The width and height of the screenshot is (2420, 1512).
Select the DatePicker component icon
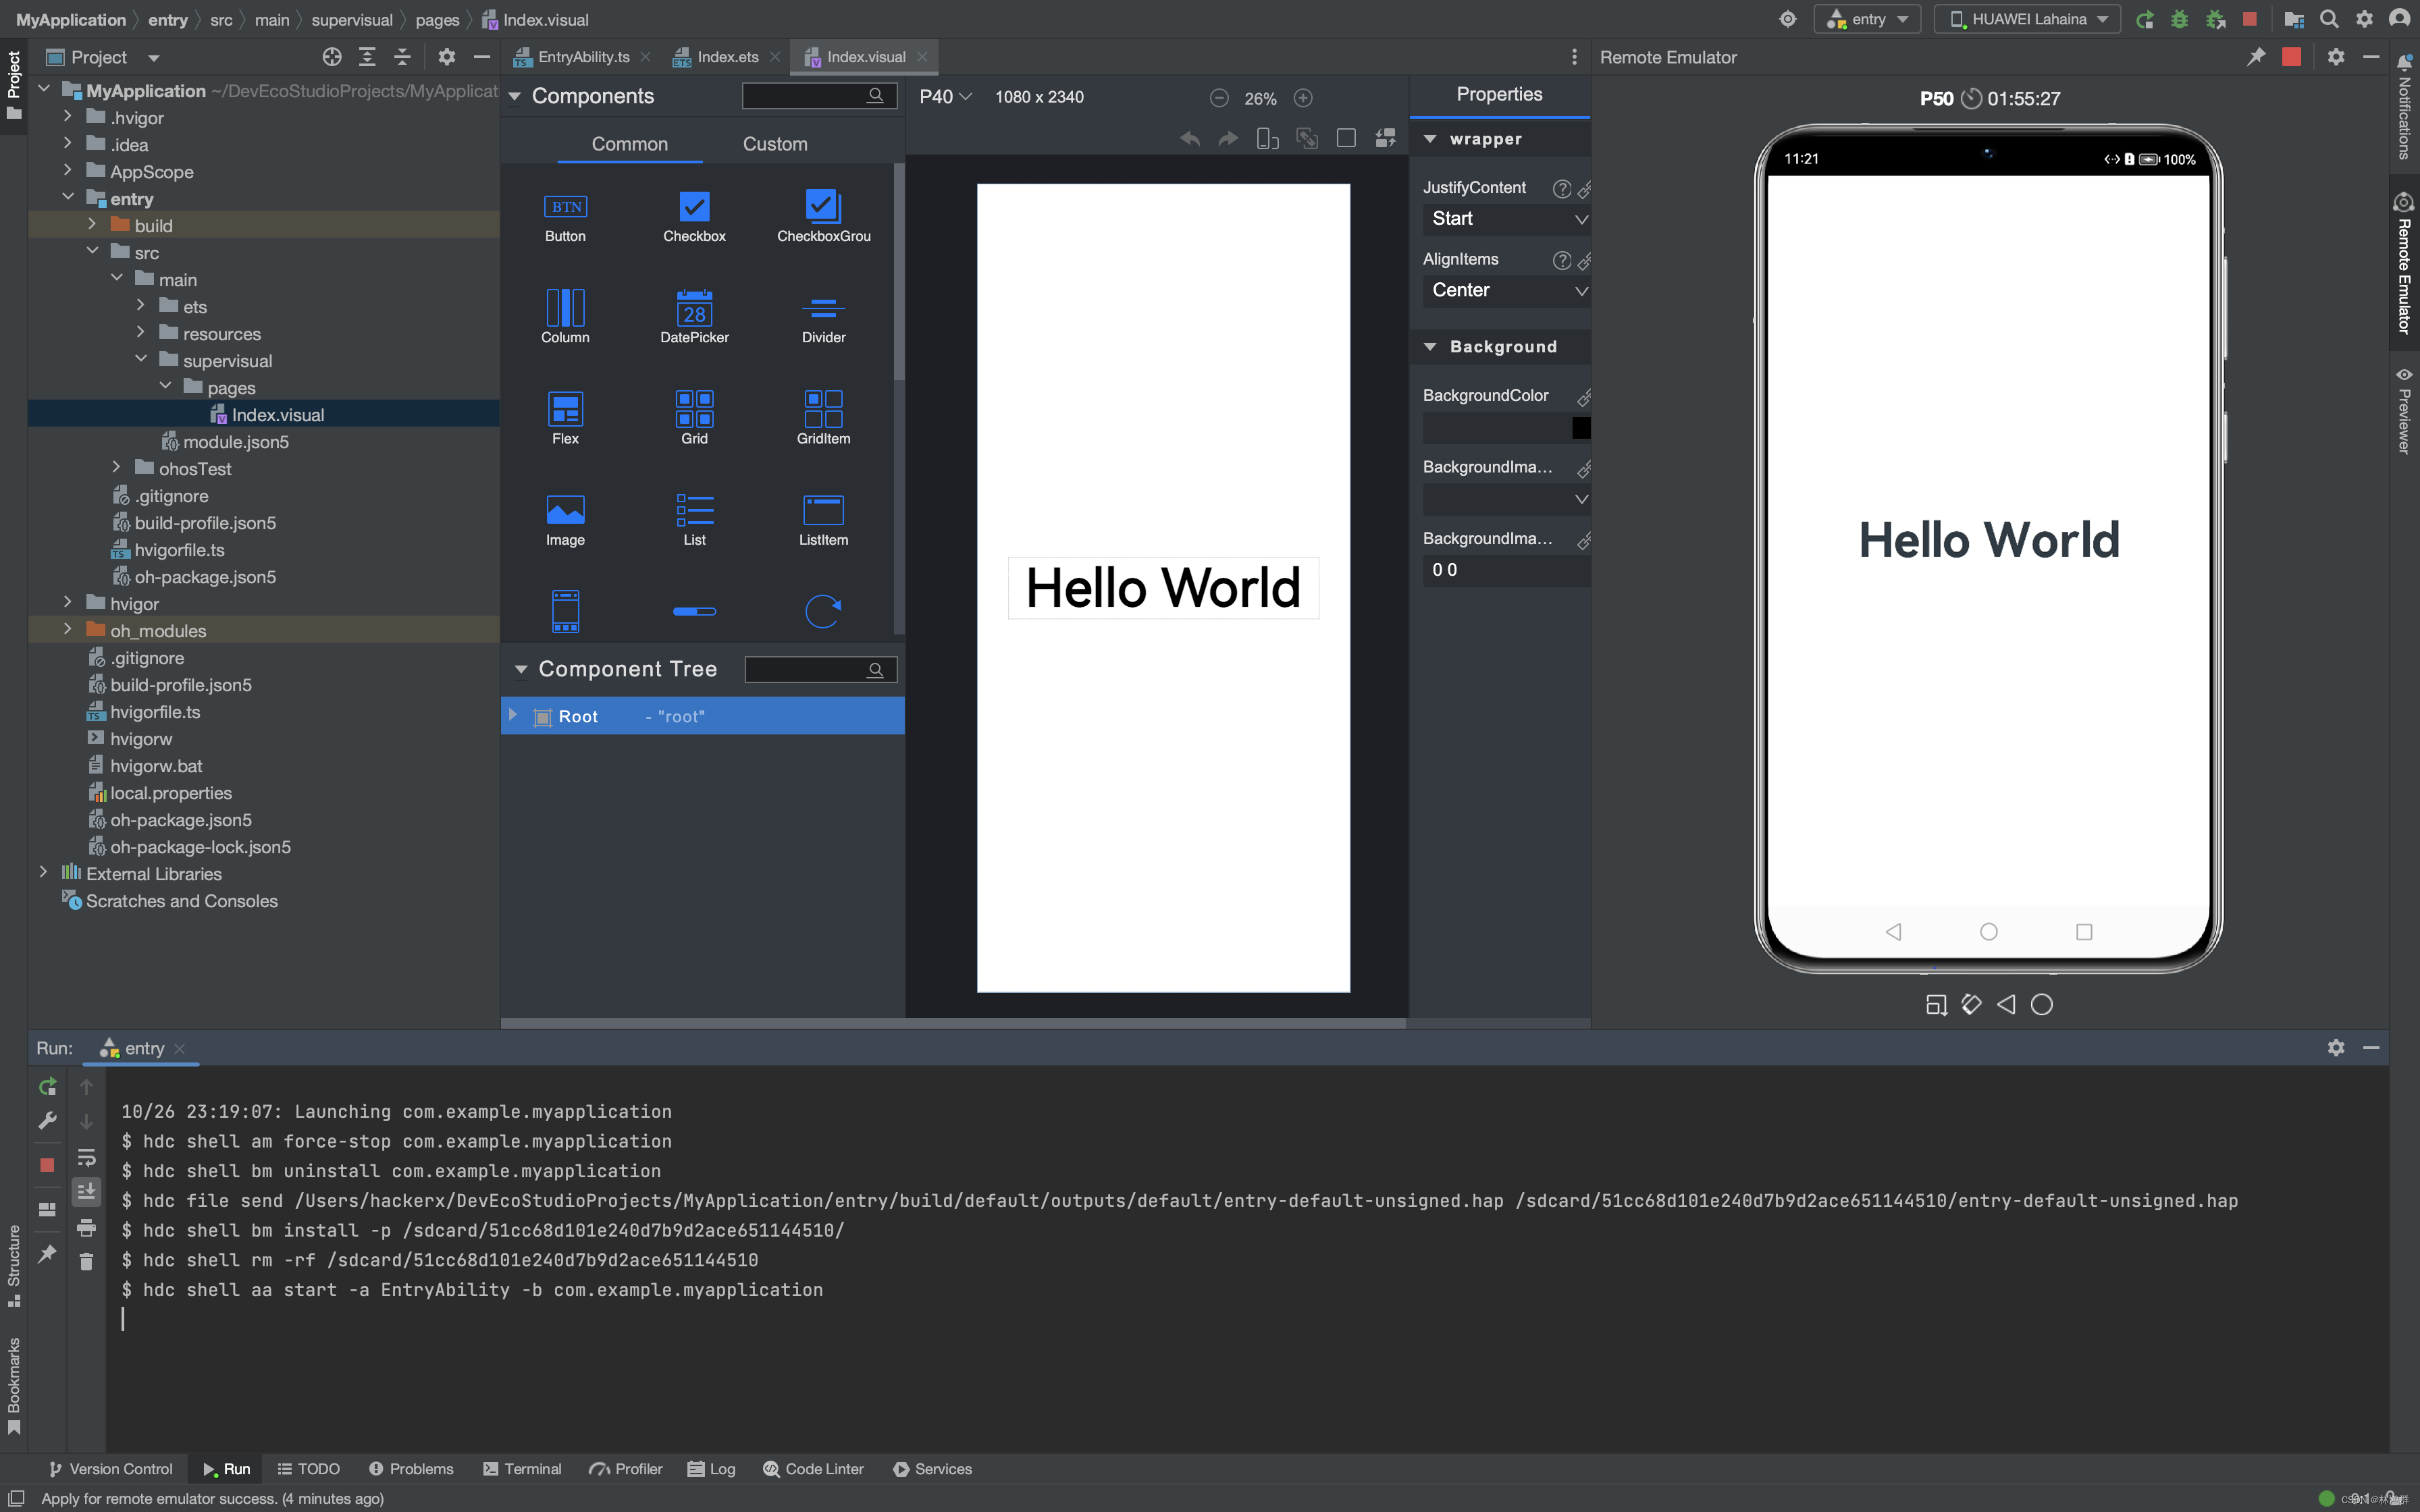click(x=694, y=308)
